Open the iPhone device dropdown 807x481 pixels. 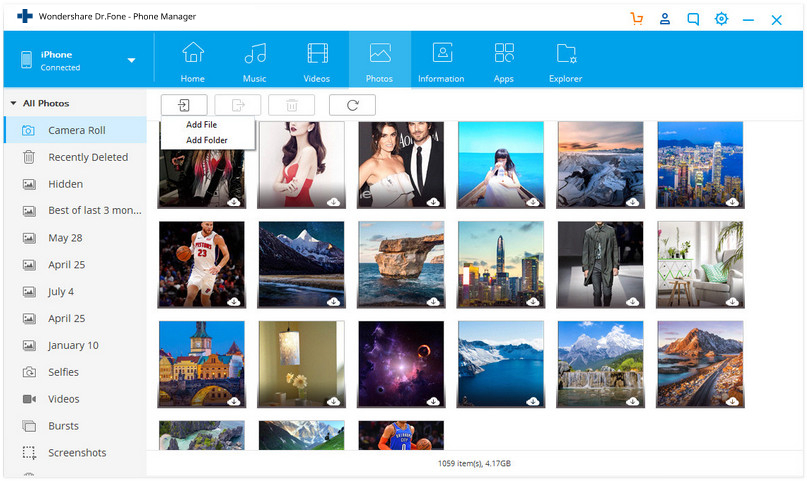click(x=131, y=60)
